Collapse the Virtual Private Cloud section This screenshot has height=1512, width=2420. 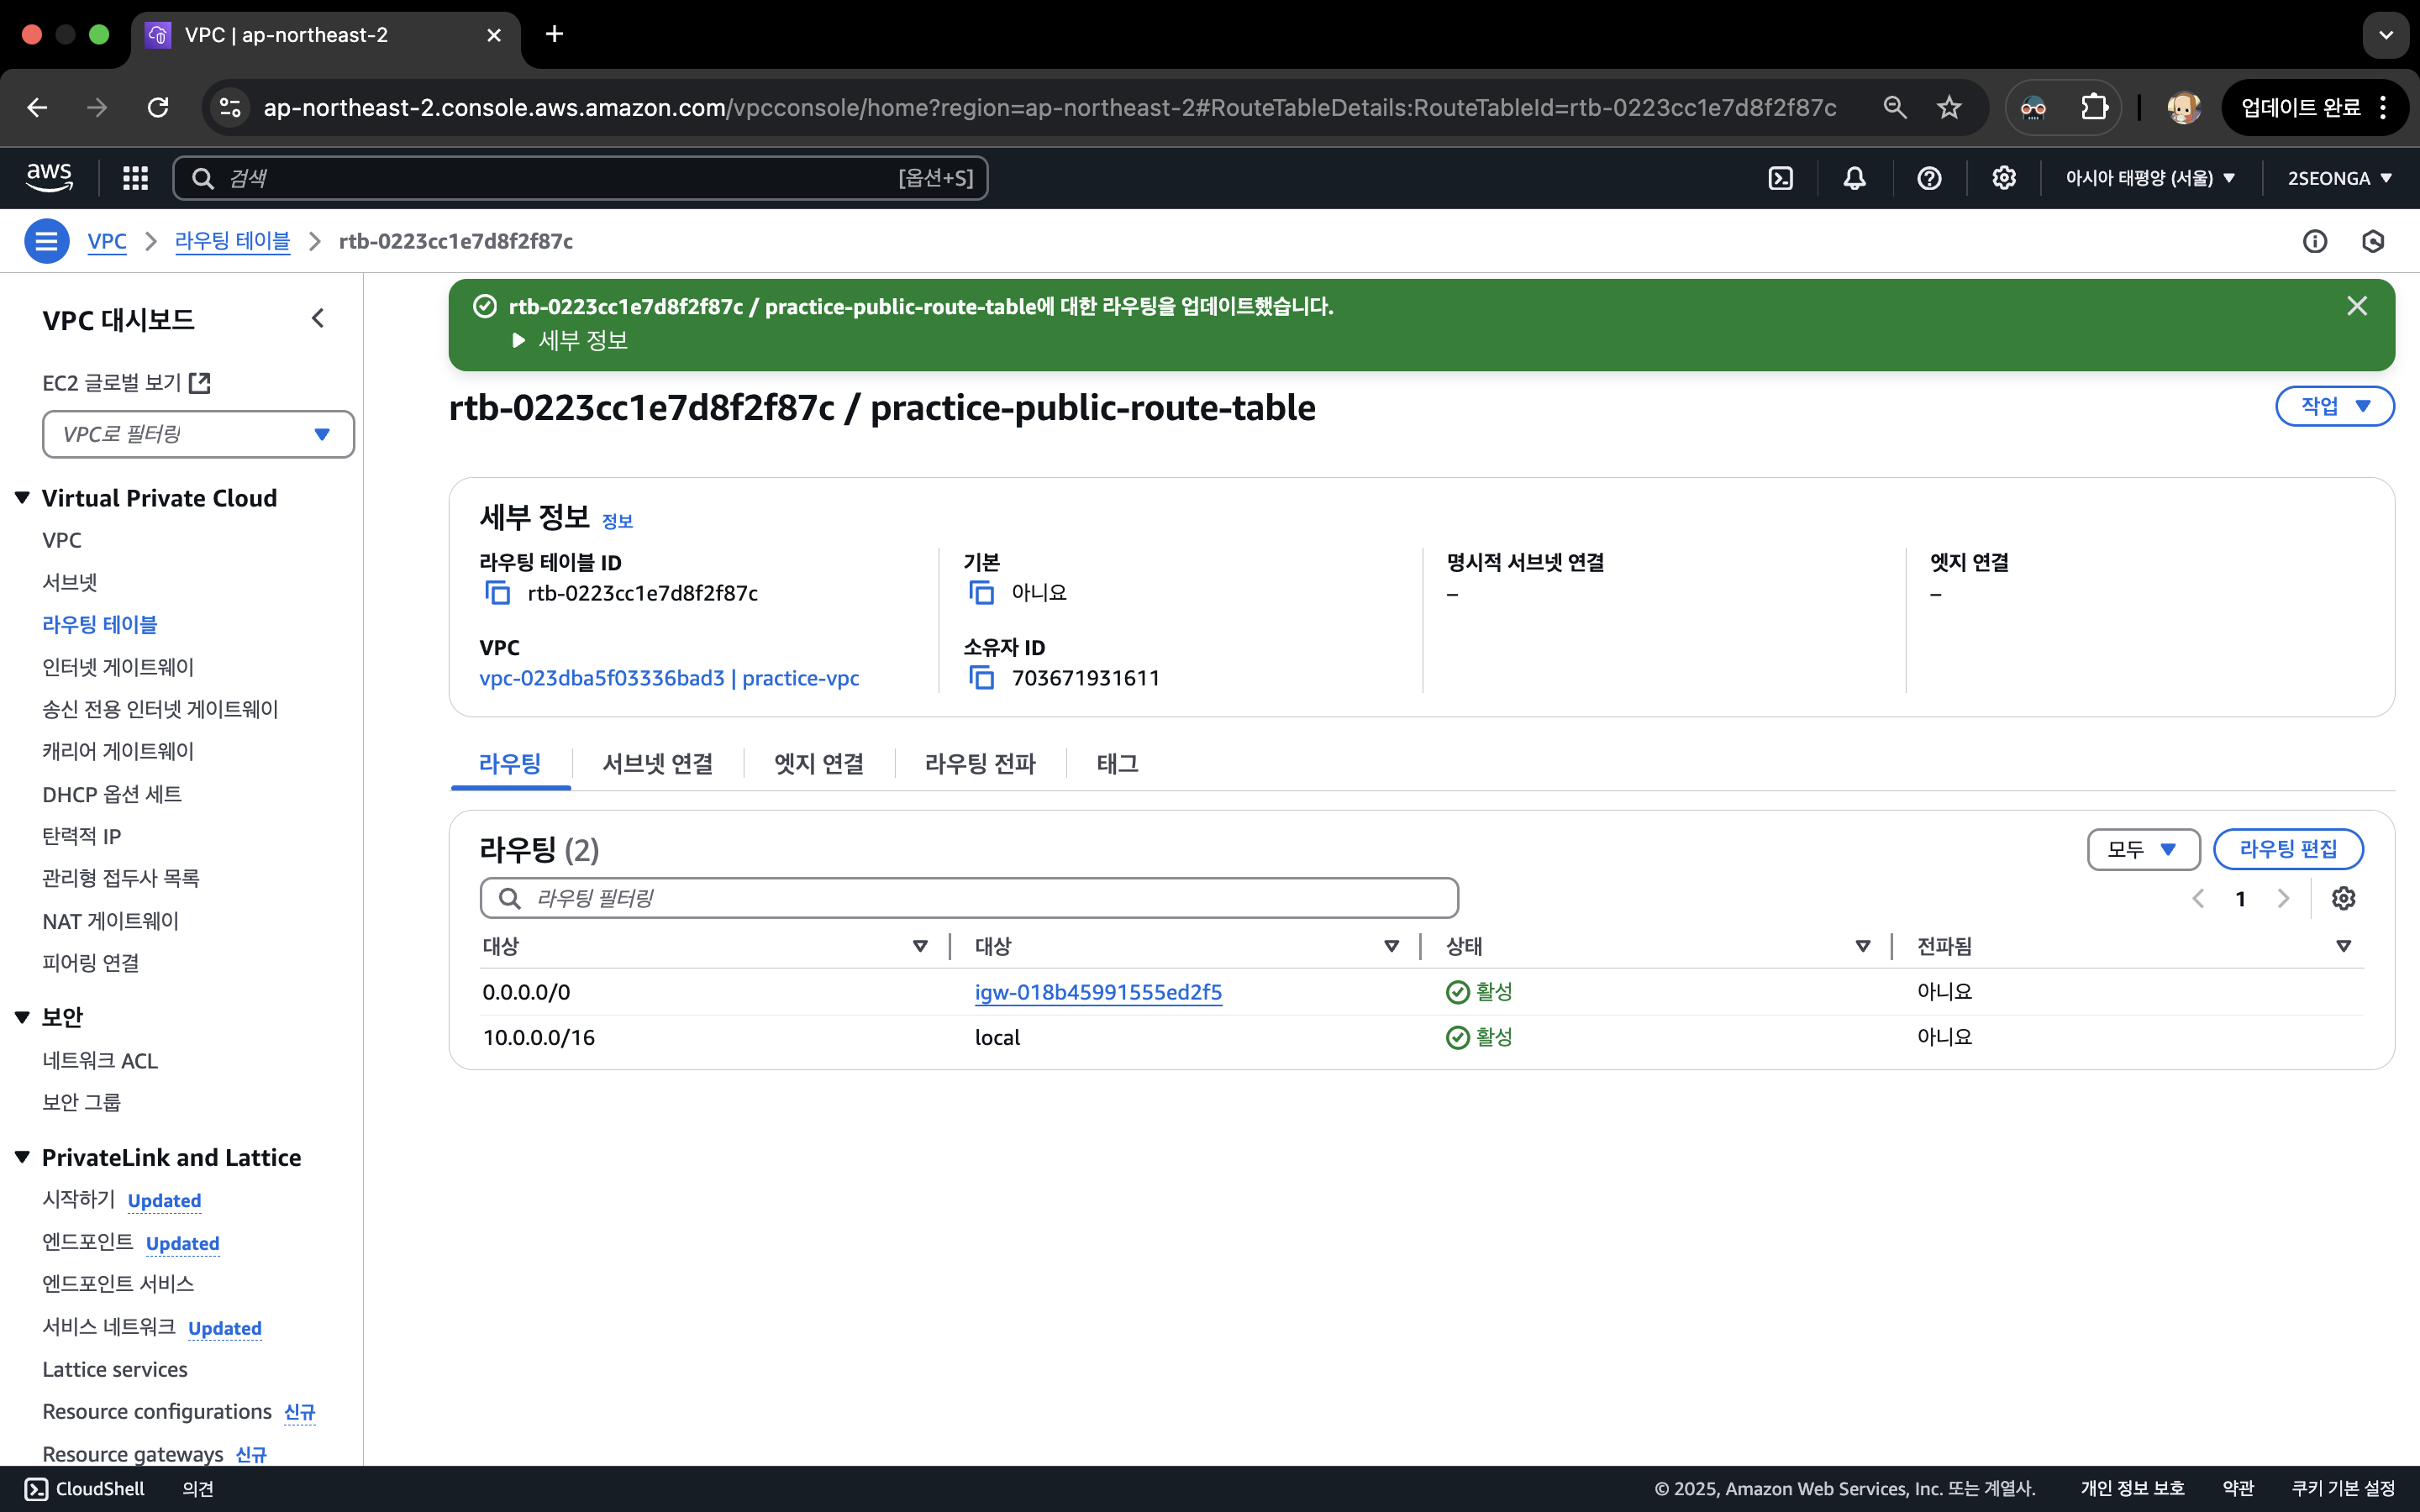tap(22, 498)
